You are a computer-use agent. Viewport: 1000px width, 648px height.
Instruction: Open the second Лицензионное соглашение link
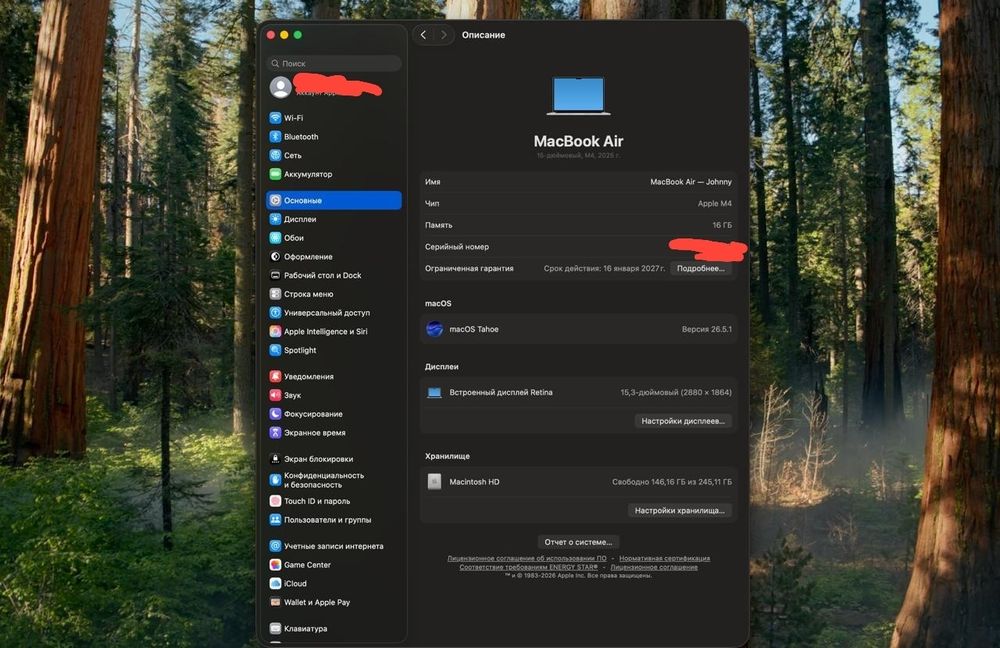coord(654,567)
